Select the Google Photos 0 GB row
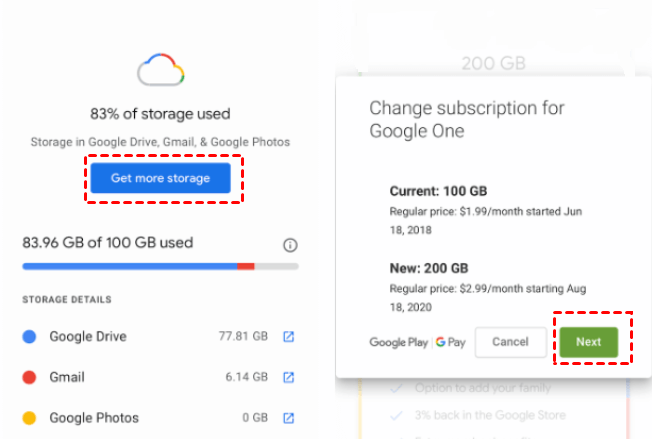This screenshot has width=652, height=439. 150,417
